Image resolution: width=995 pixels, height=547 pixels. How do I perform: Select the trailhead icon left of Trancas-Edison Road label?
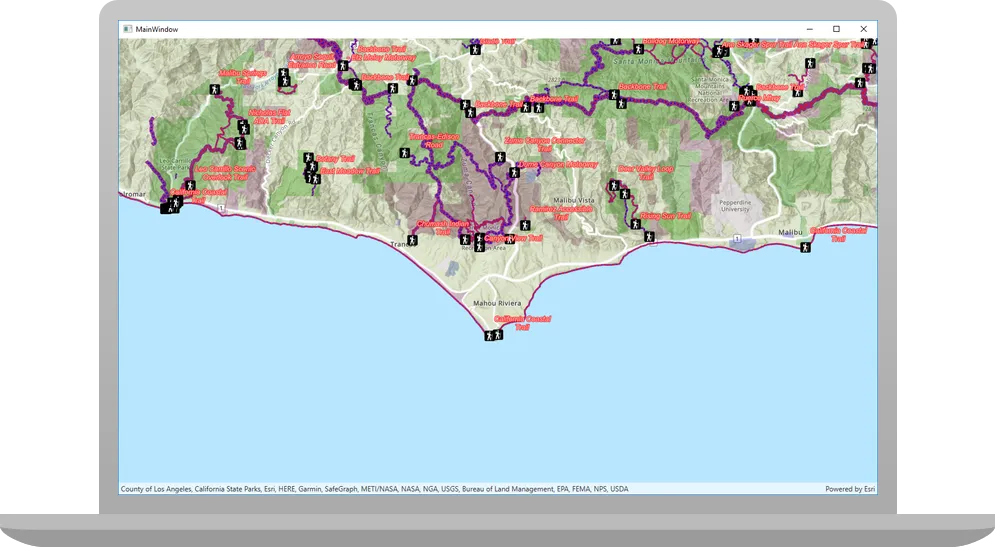404,153
